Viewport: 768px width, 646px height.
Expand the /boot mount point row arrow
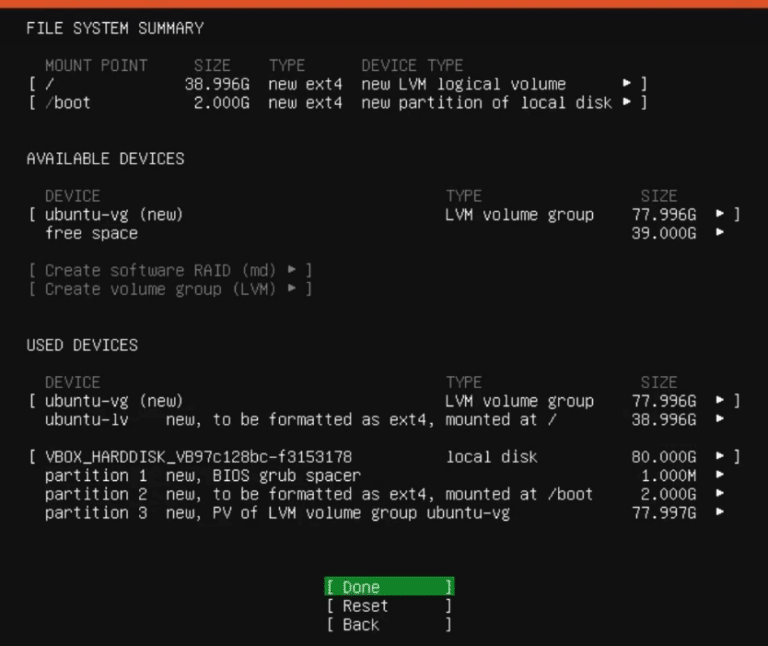(627, 103)
